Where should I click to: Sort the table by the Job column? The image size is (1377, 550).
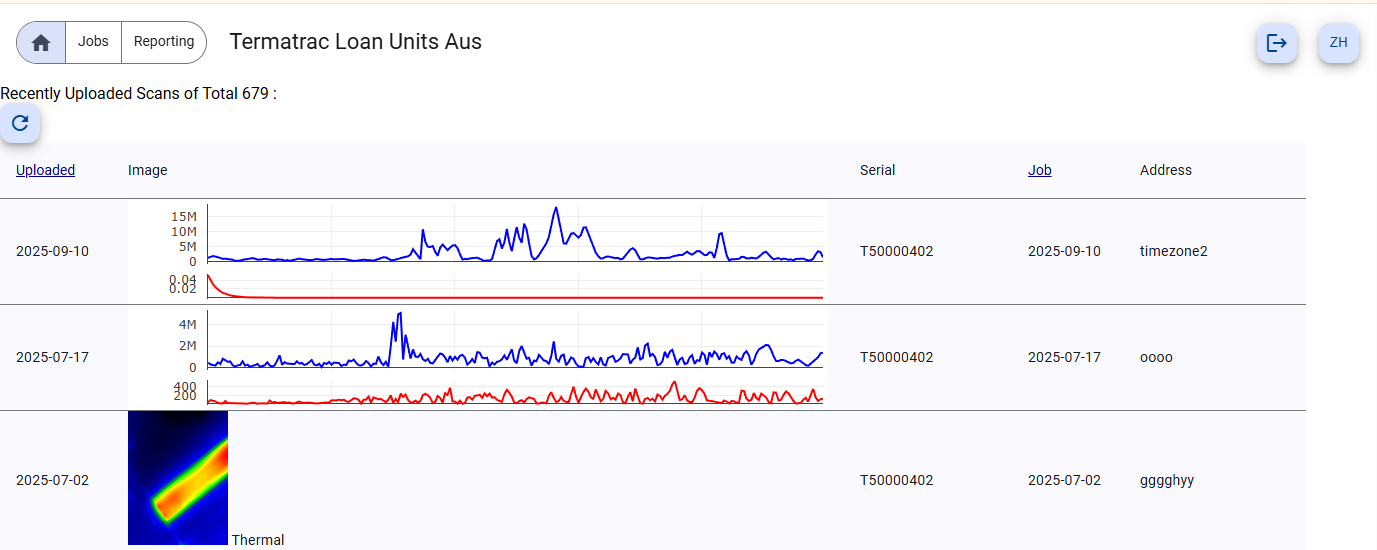click(x=1040, y=170)
